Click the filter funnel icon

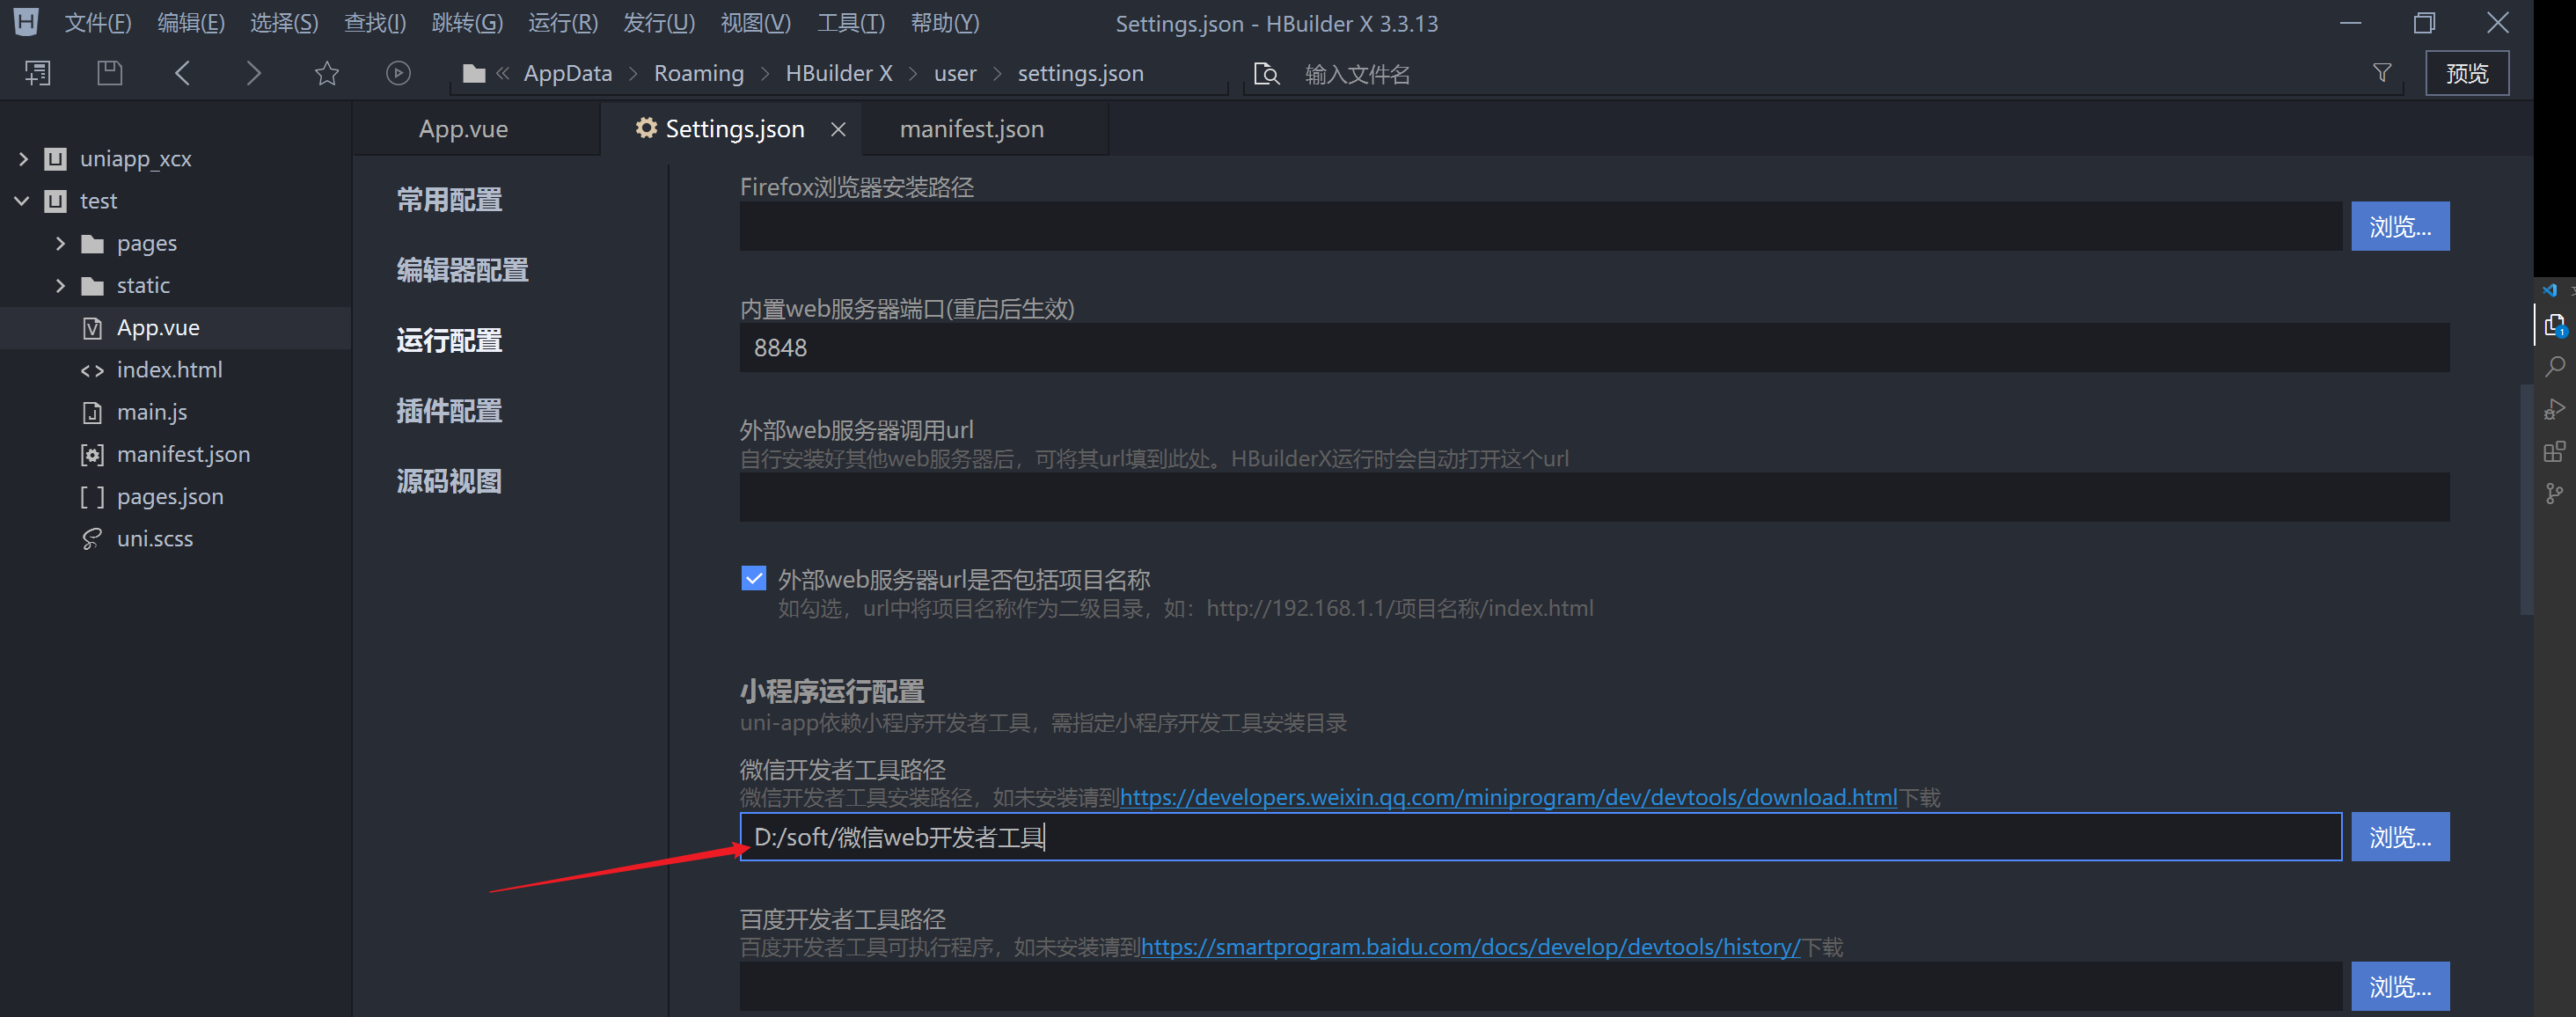[x=2382, y=73]
